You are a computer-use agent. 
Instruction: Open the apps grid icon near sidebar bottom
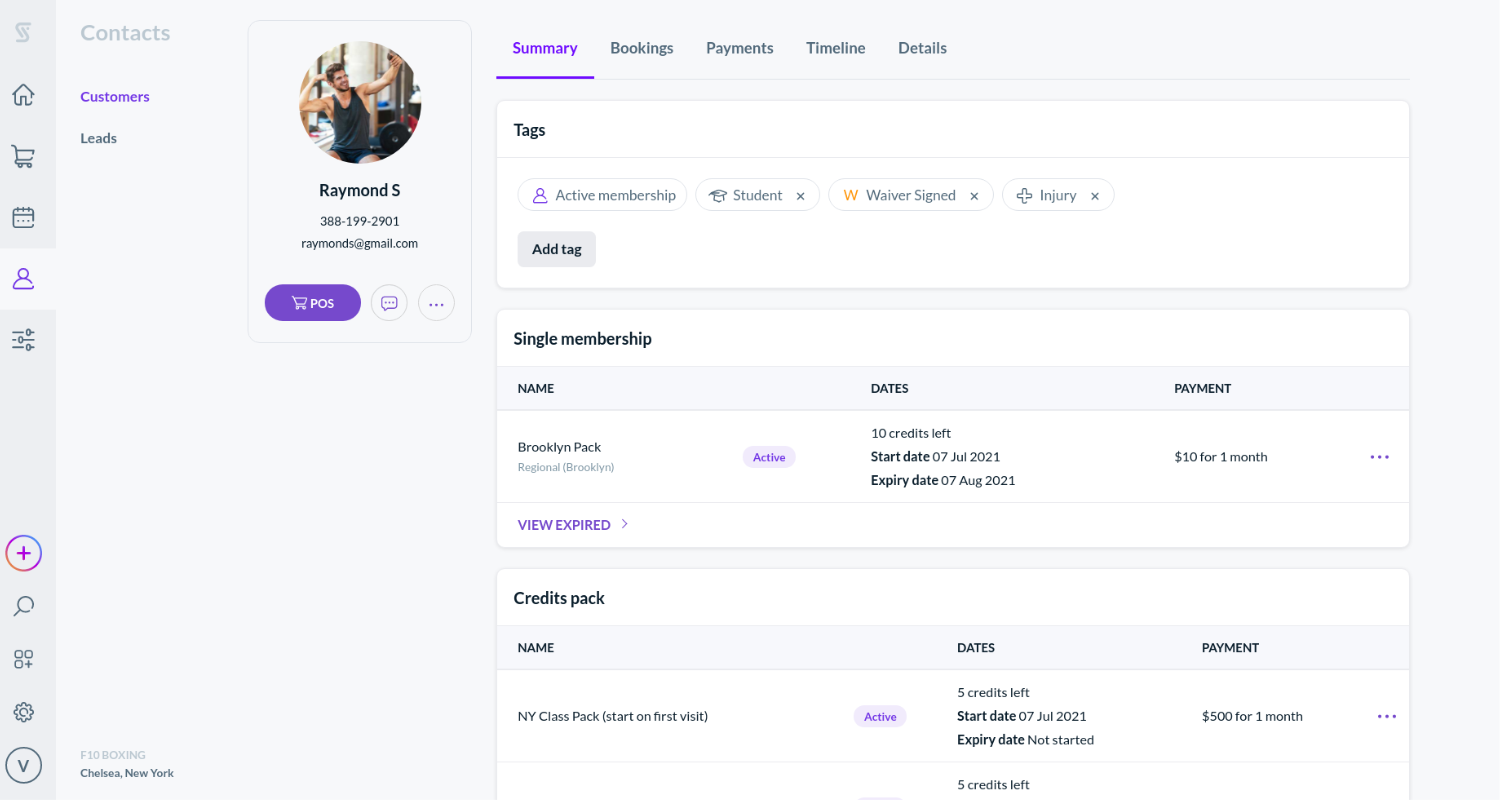(23, 659)
